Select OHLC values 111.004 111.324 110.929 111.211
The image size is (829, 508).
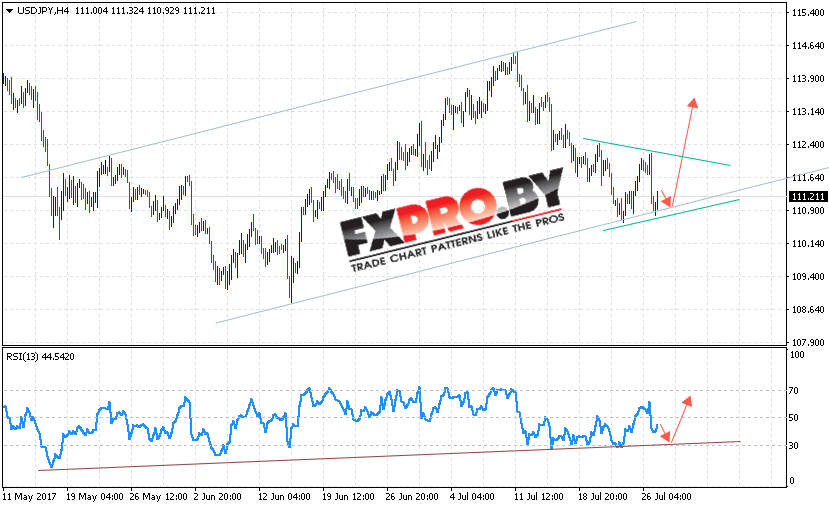[145, 11]
